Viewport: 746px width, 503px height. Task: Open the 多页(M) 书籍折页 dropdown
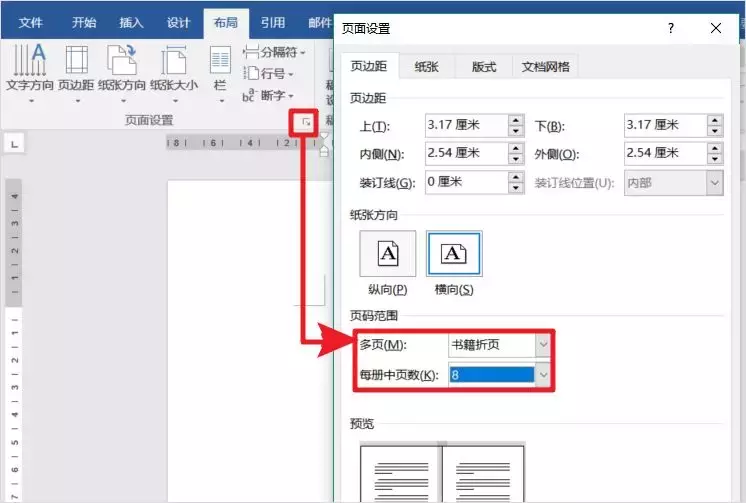click(x=499, y=345)
